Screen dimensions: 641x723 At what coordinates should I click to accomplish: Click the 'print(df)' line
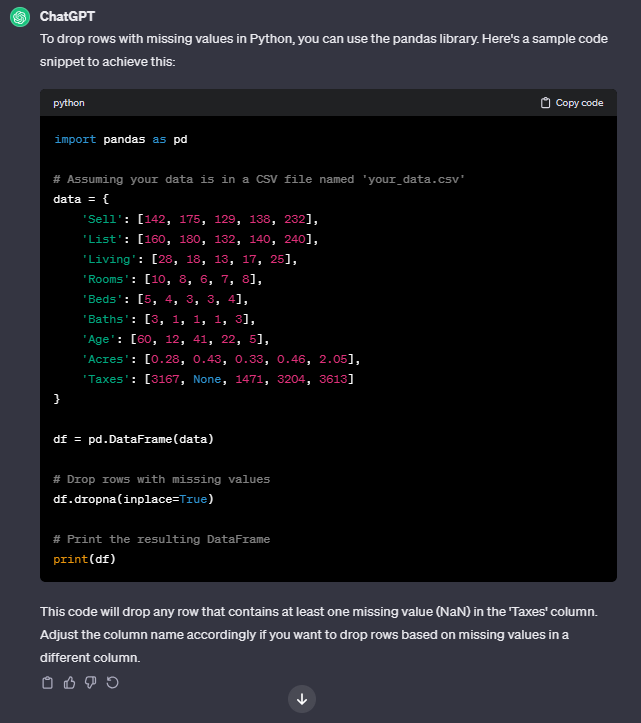[x=84, y=559]
